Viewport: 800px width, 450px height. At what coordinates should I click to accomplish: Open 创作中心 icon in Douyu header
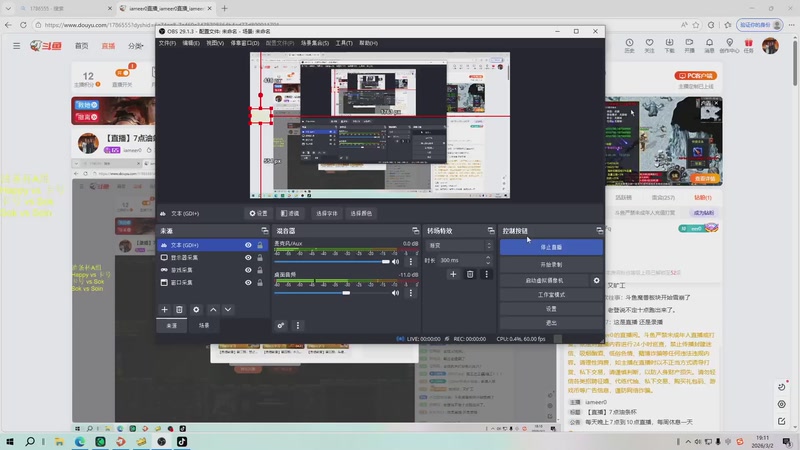pyautogui.click(x=730, y=45)
